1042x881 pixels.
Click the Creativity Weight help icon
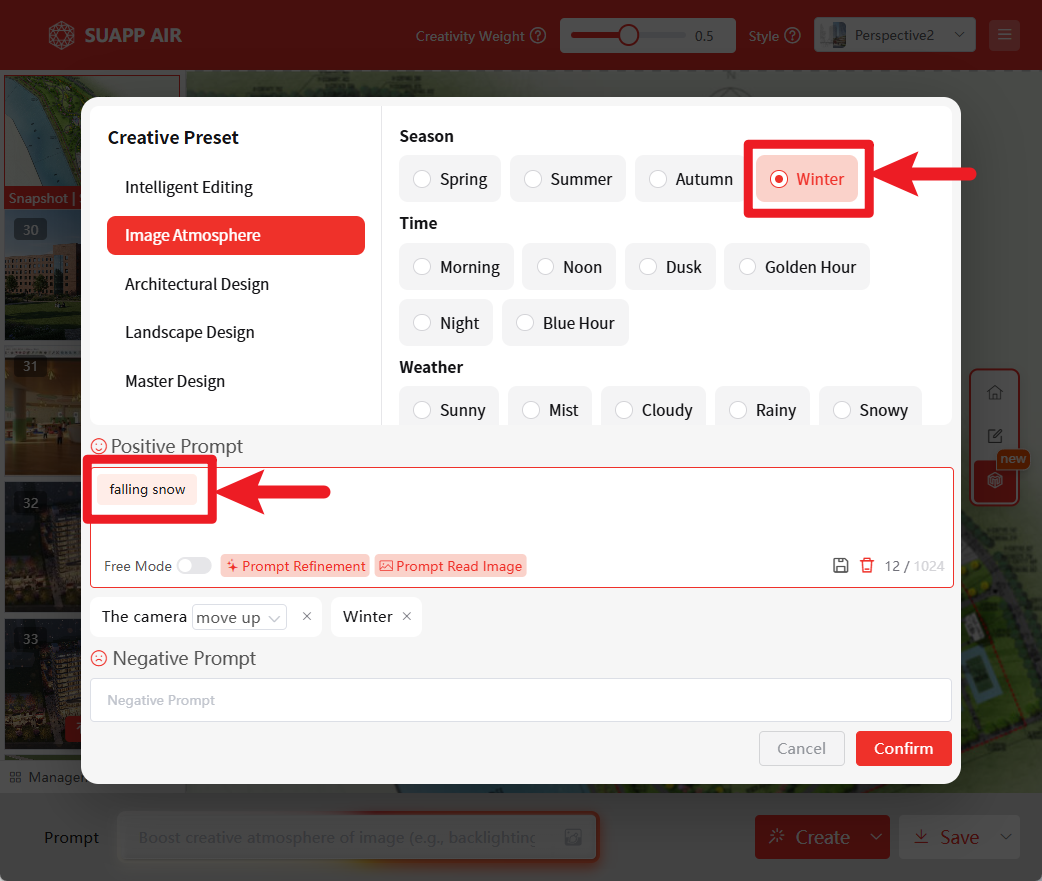click(538, 36)
